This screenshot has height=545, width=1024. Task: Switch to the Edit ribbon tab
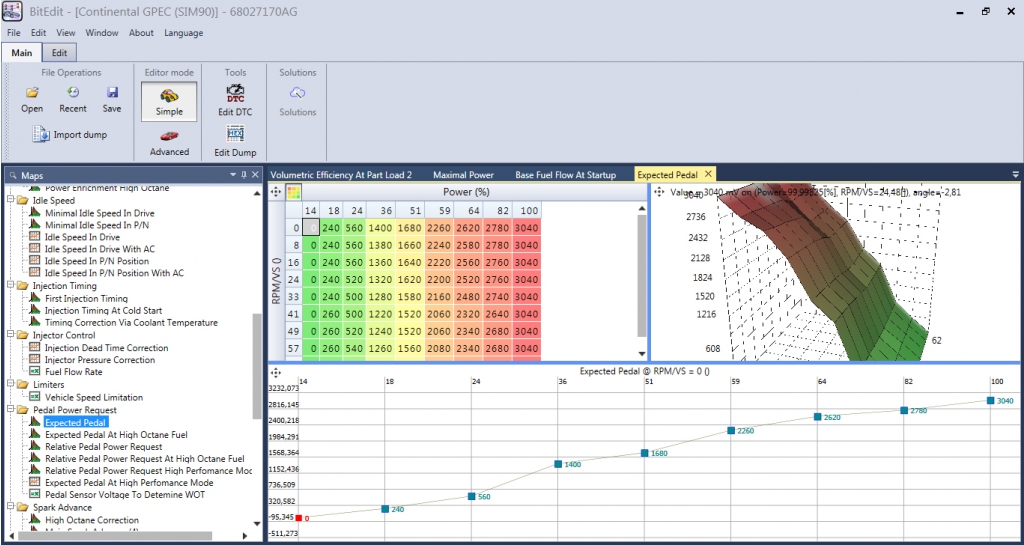tap(59, 53)
